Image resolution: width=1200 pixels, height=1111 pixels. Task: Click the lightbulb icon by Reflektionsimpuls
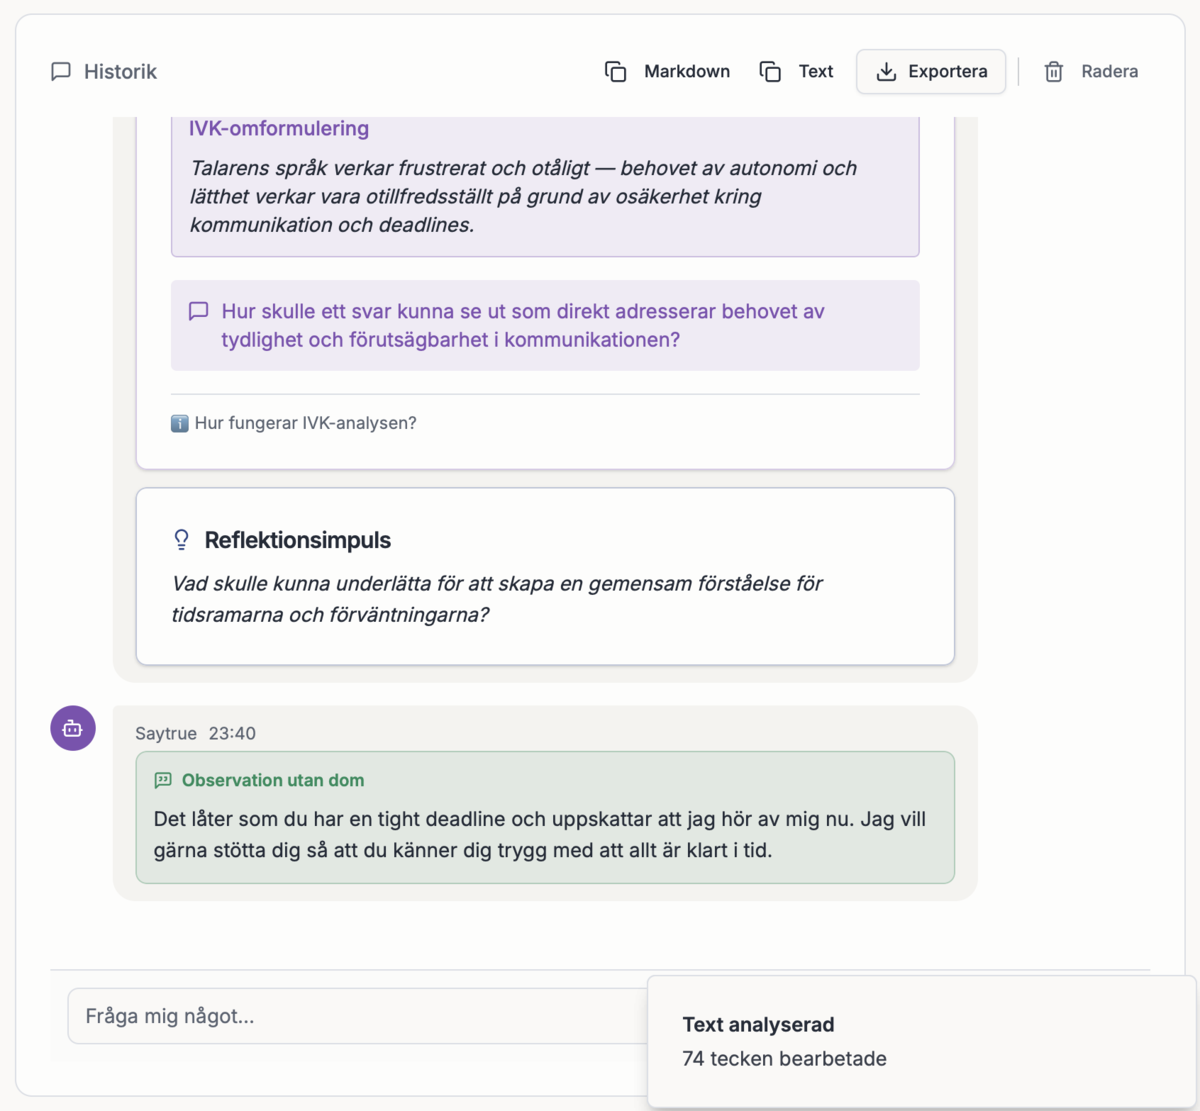click(x=181, y=540)
